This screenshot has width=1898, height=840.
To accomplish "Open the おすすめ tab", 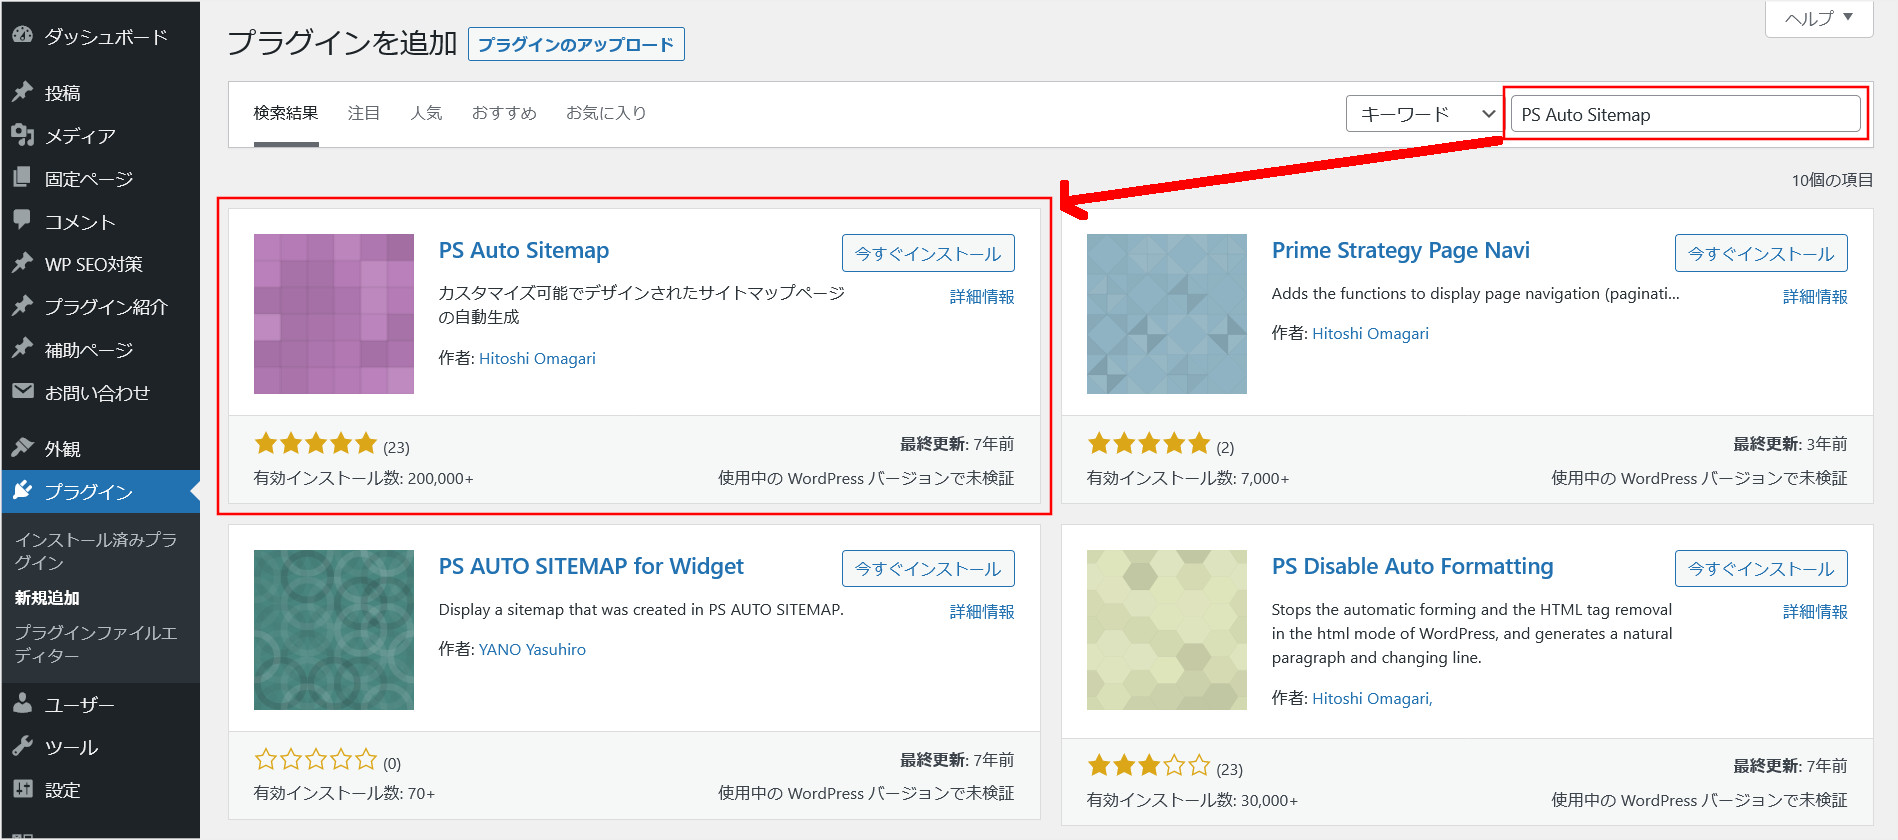I will 504,113.
